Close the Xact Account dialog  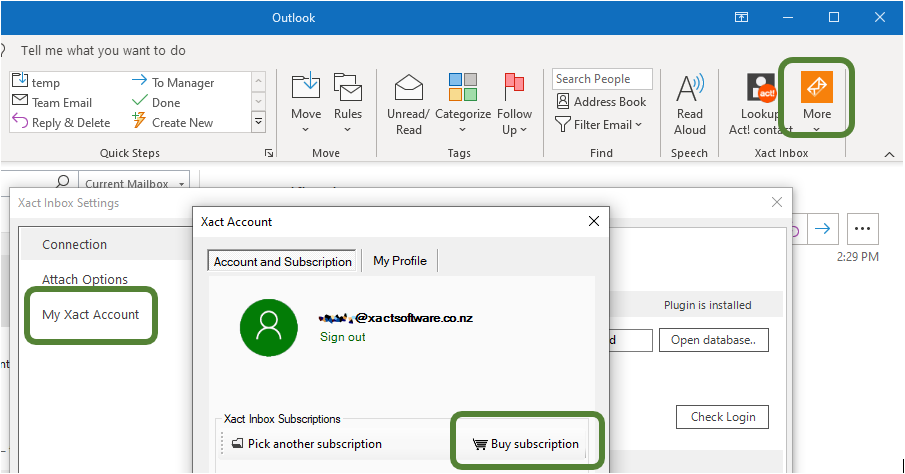coord(593,221)
